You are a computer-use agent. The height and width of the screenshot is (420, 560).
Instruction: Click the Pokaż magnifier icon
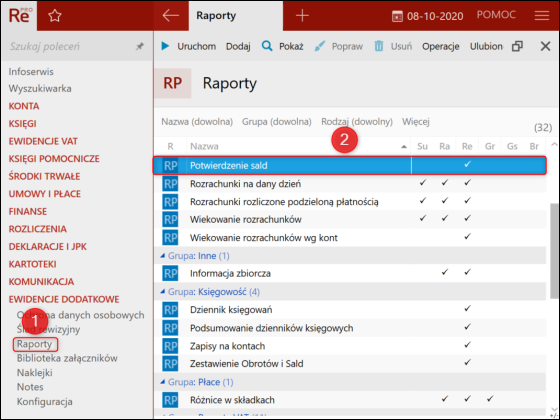(x=267, y=46)
